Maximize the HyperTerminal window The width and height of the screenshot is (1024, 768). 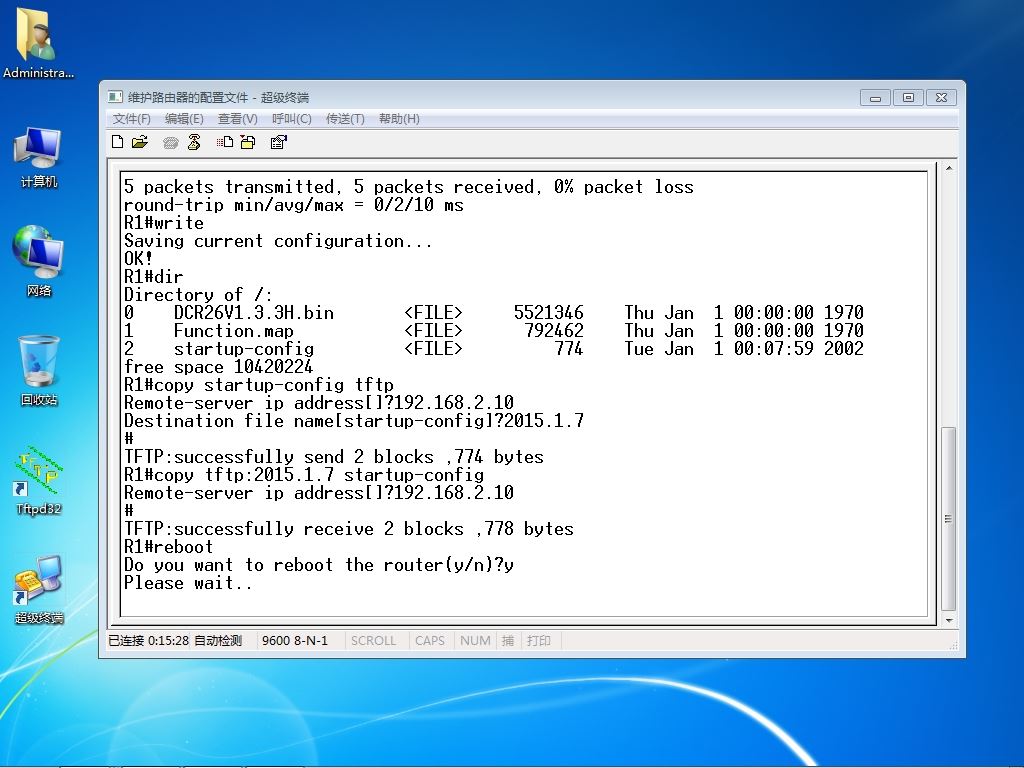[908, 98]
